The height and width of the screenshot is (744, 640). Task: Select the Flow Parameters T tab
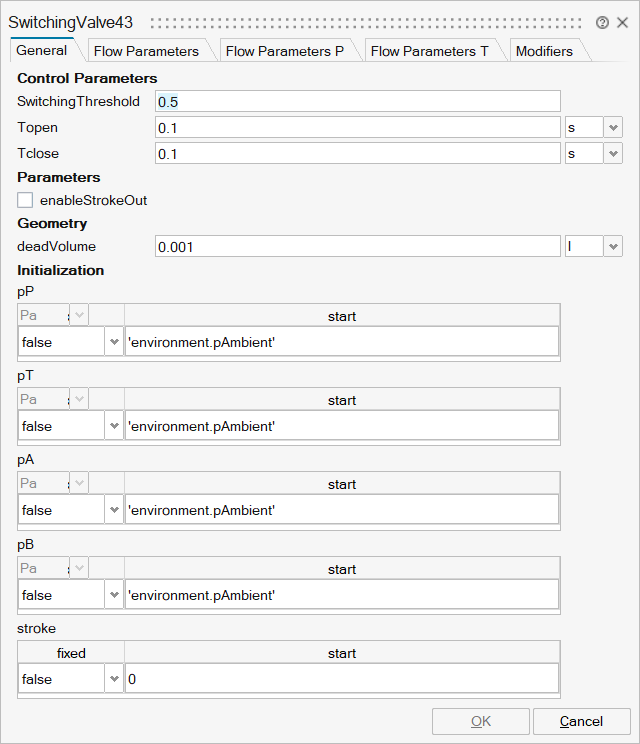point(430,51)
